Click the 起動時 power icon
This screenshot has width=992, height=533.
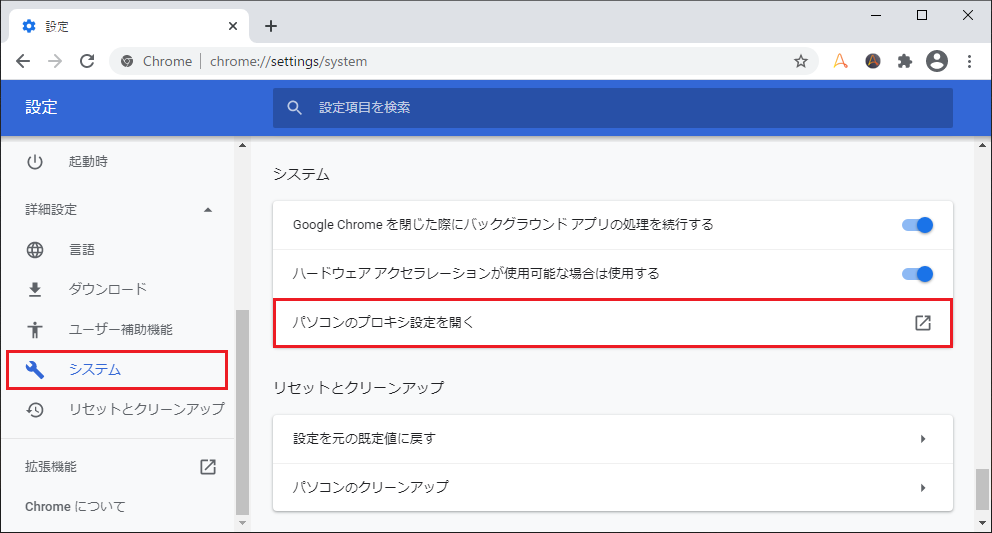pyautogui.click(x=35, y=162)
